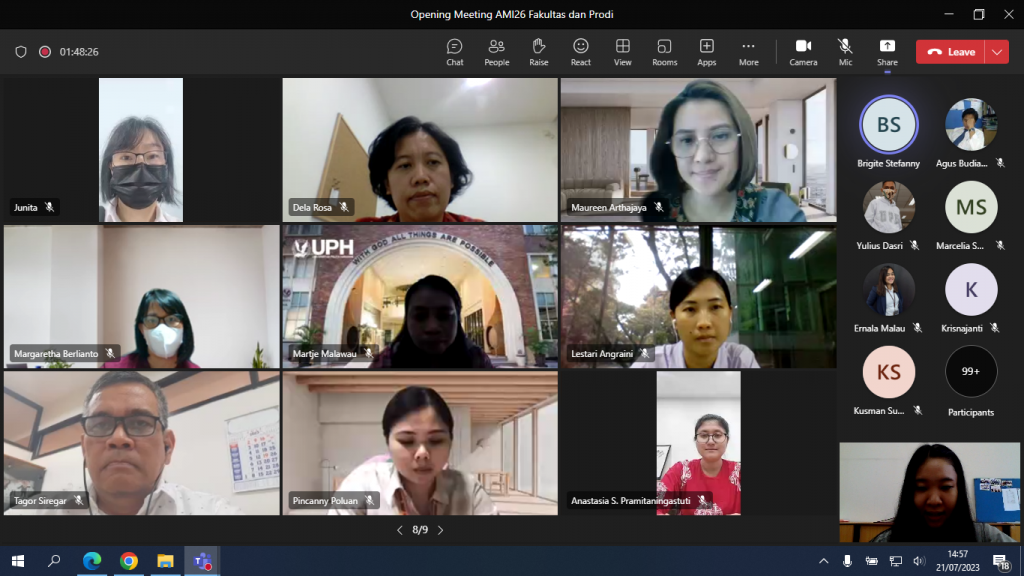The width and height of the screenshot is (1024, 576).
Task: Open the More actions menu
Action: 748,52
